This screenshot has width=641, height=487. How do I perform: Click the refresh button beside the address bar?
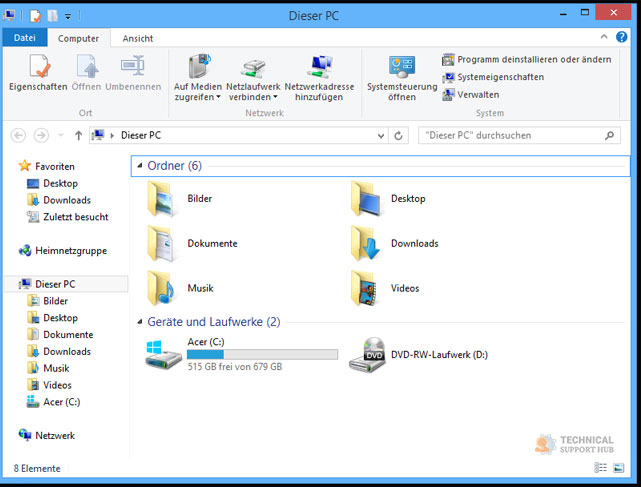399,136
